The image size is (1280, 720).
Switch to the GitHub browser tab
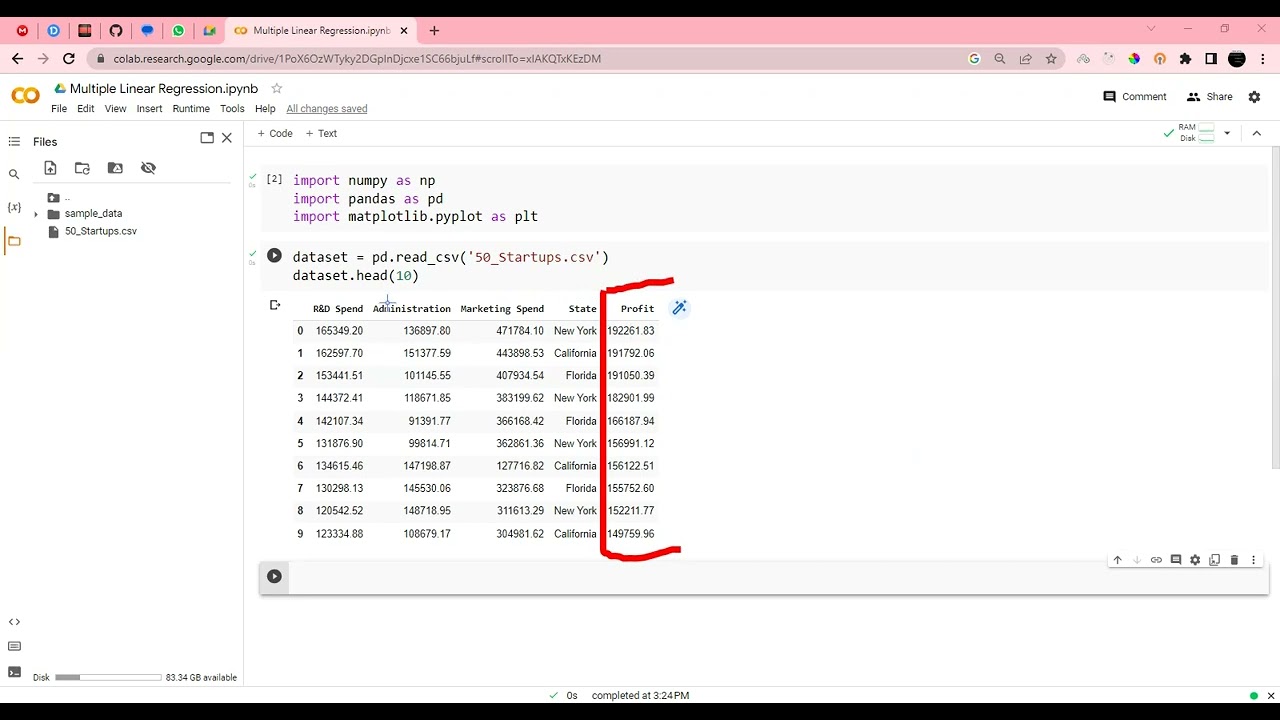pyautogui.click(x=116, y=31)
